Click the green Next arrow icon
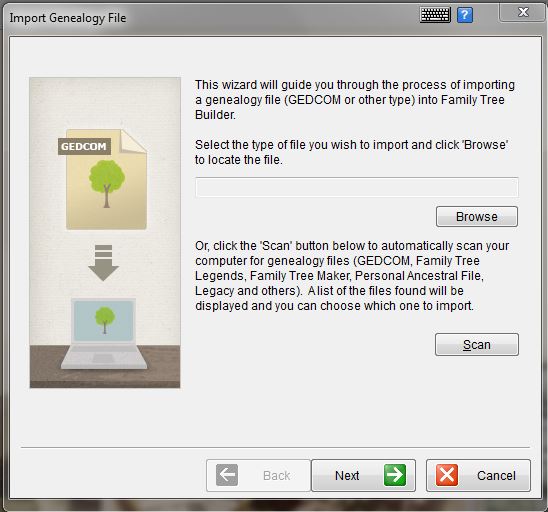Screen dimensions: 548x512 click(395, 475)
